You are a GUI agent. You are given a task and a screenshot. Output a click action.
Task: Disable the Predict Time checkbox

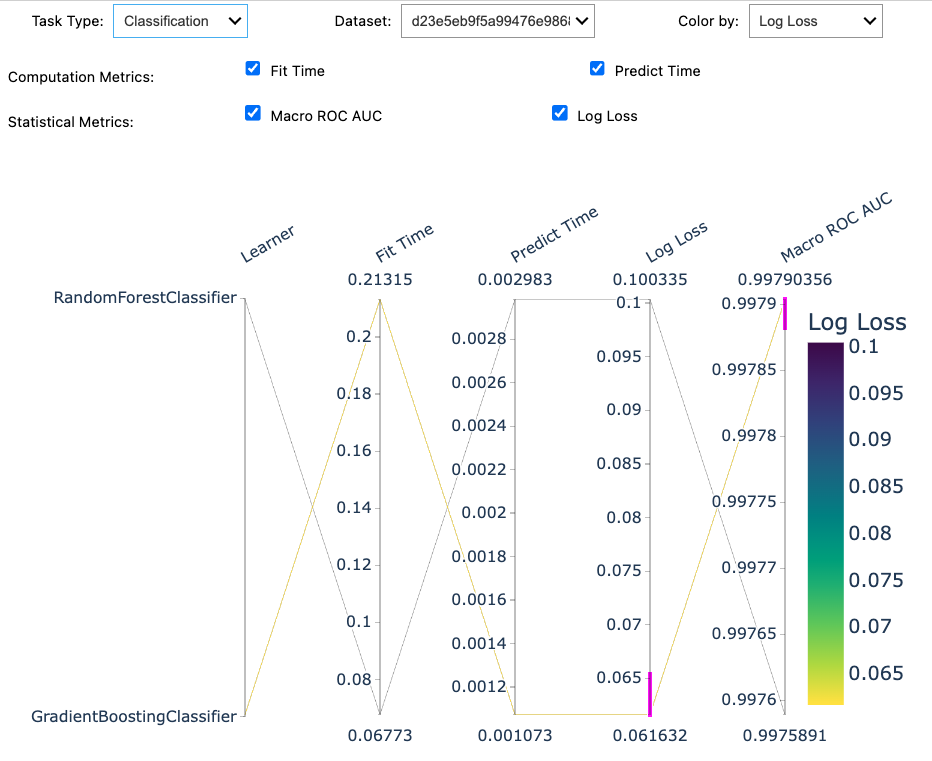[597, 69]
